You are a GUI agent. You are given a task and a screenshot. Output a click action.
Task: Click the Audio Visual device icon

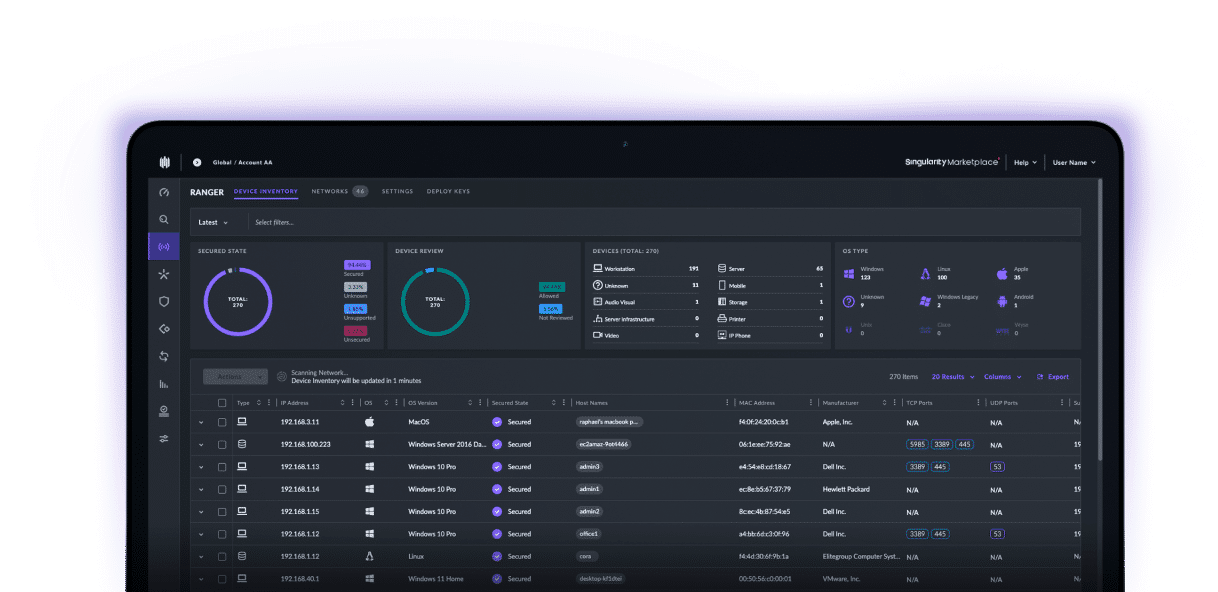tap(598, 302)
